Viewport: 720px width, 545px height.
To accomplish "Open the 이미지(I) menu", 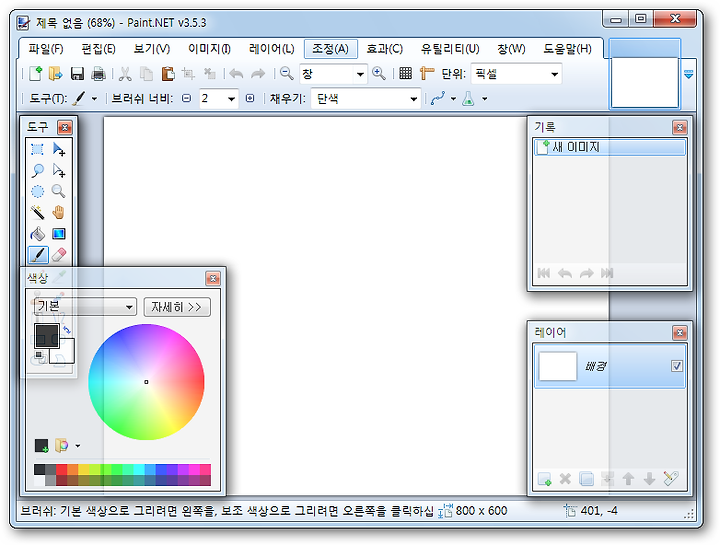I will (x=209, y=49).
